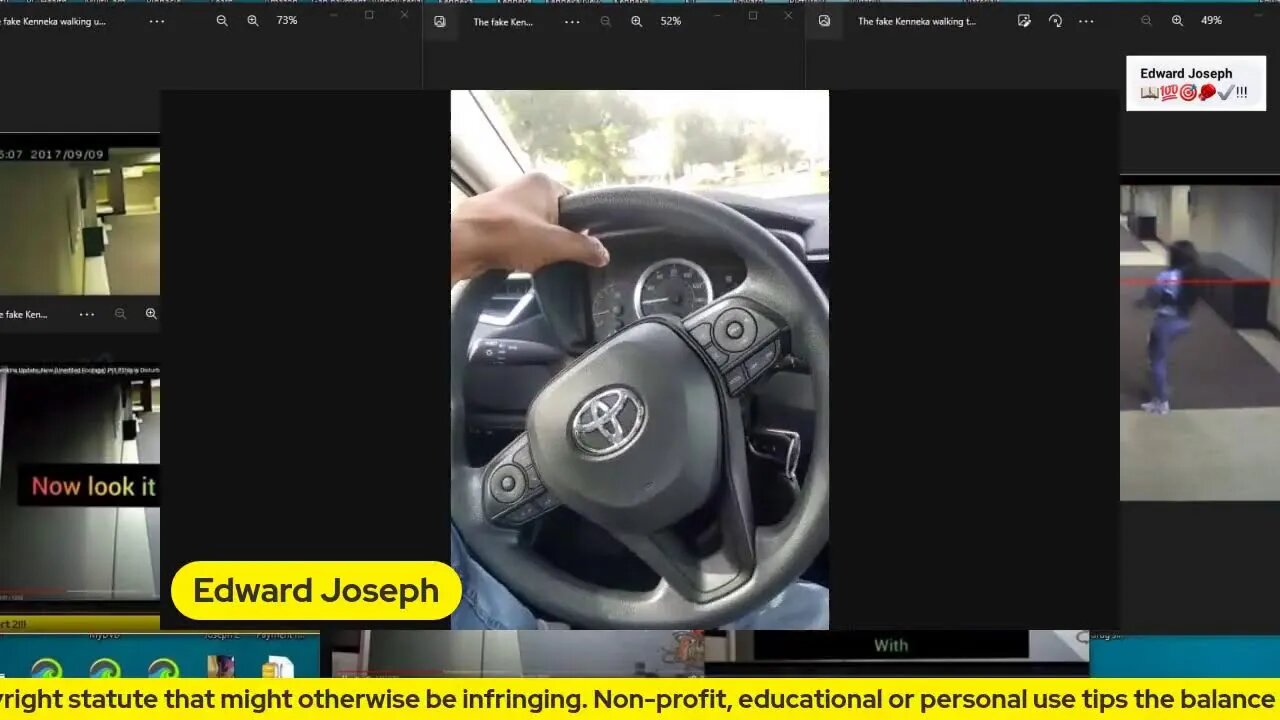Close the 73% photo window

(x=404, y=15)
